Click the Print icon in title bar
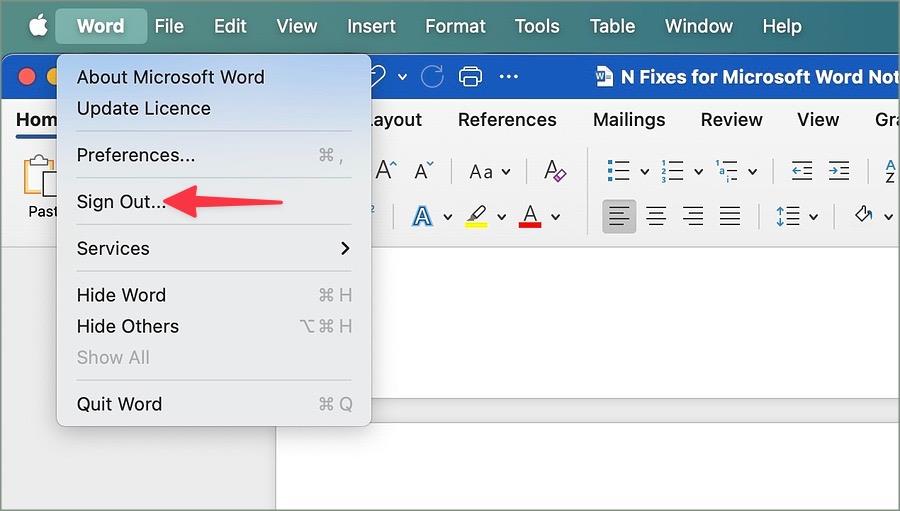This screenshot has width=900, height=511. tap(470, 76)
